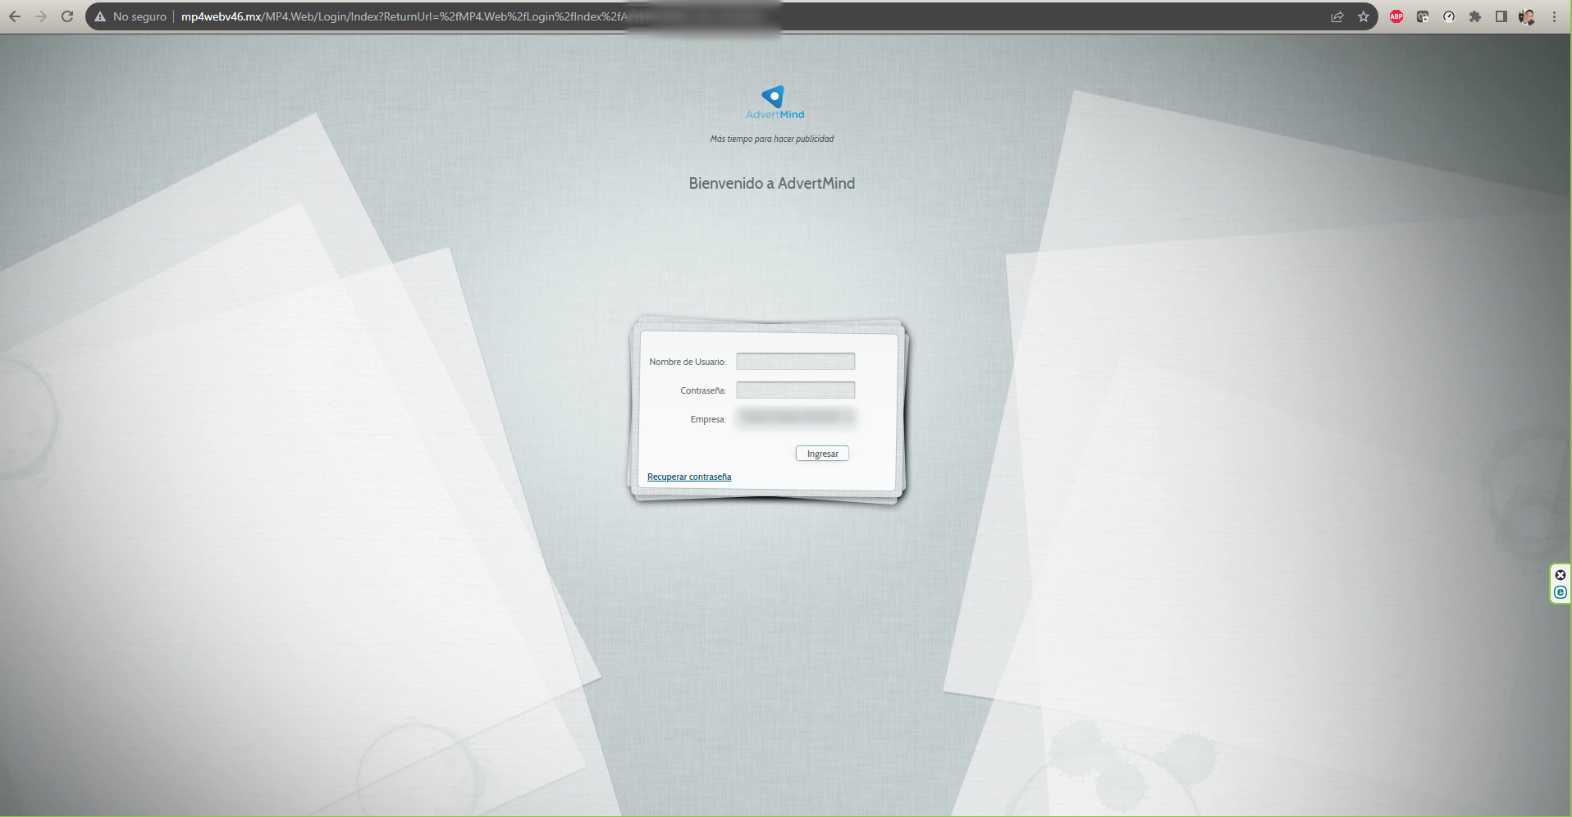Image resolution: width=1572 pixels, height=817 pixels.
Task: Go back to the previous page
Action: (x=14, y=16)
